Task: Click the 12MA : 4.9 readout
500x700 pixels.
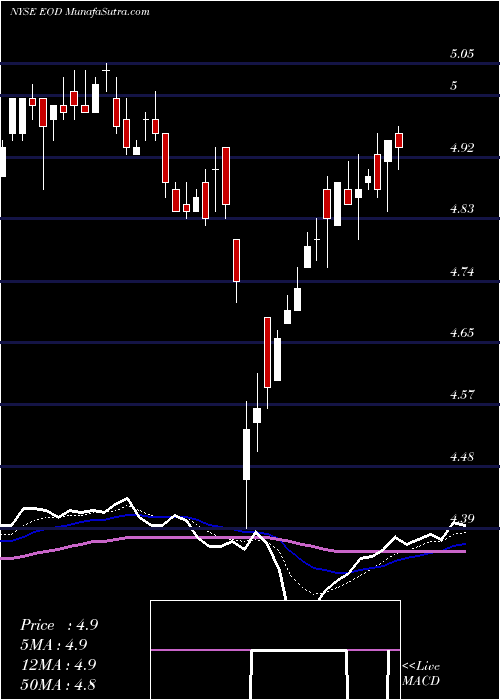Action: pos(58,665)
